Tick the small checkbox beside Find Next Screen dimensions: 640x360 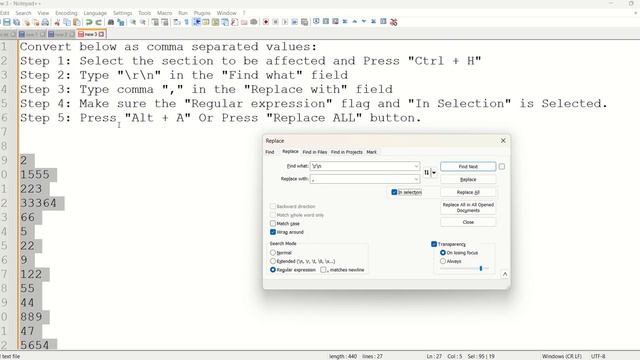(502, 167)
